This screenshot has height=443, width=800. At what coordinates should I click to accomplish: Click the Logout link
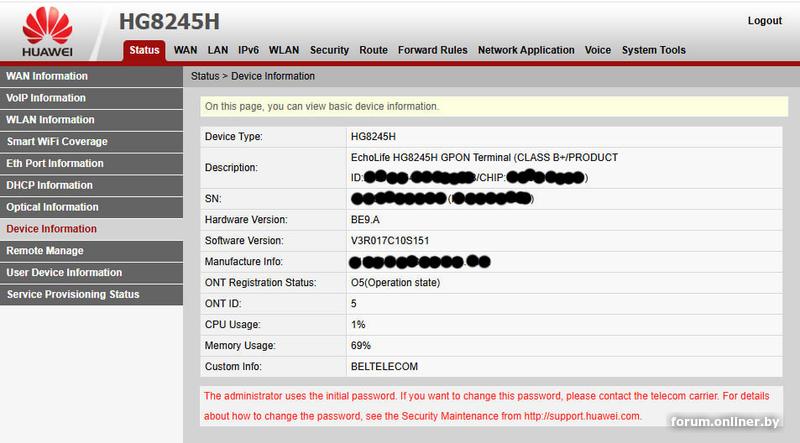[x=764, y=21]
